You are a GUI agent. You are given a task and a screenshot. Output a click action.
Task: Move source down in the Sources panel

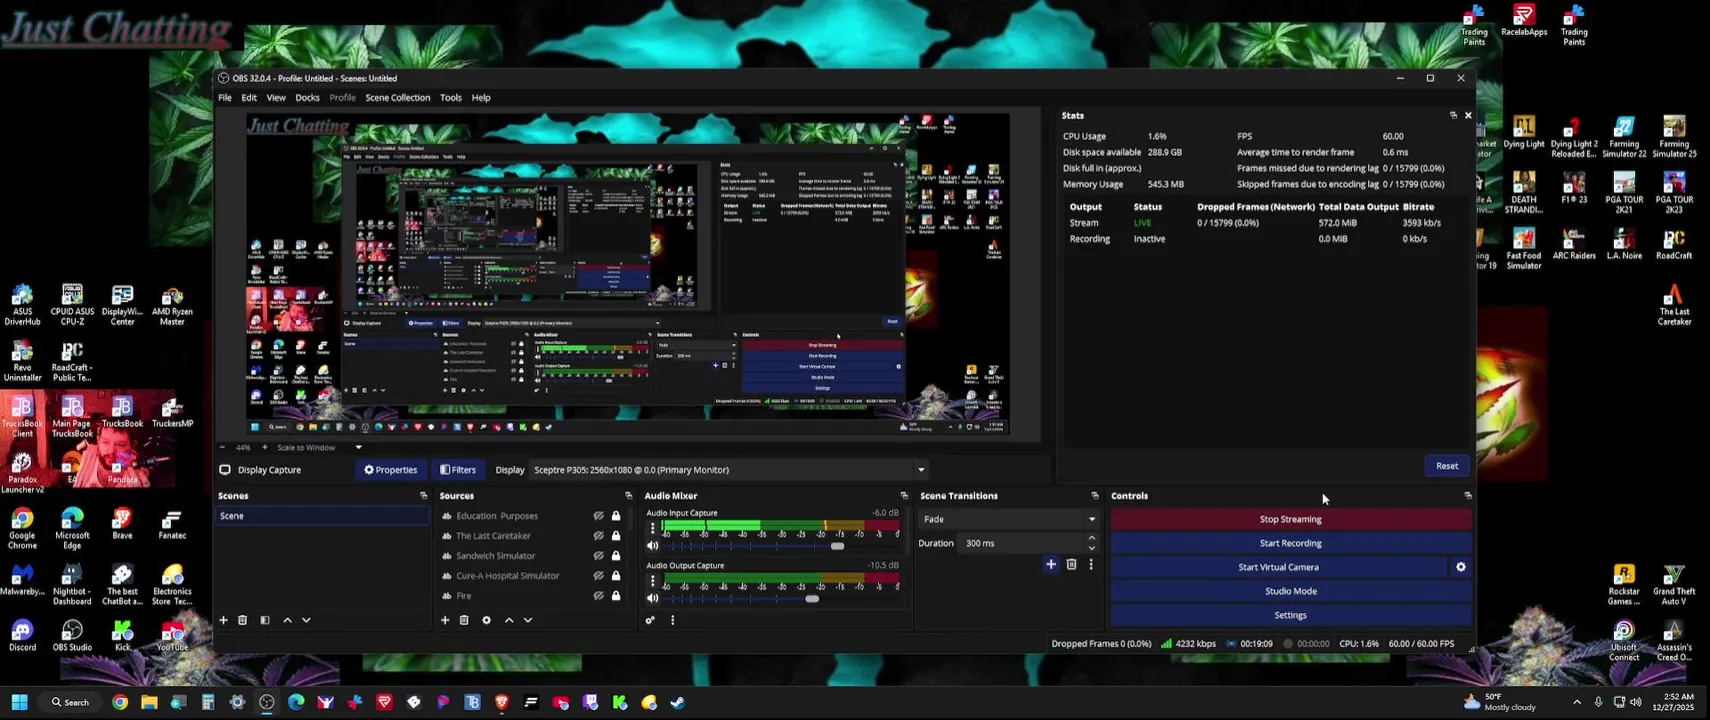(528, 620)
